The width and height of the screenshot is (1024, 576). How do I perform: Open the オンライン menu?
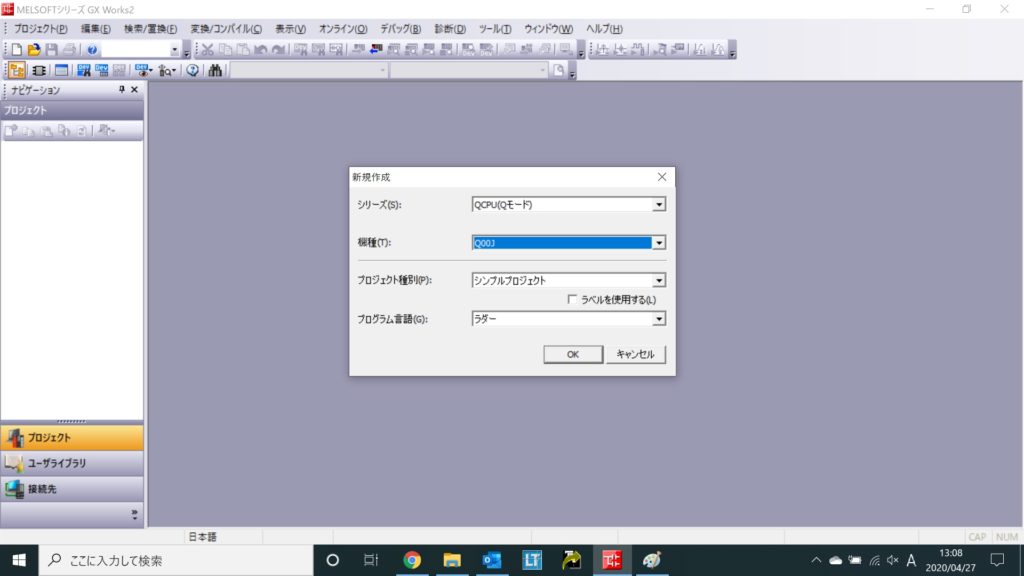click(x=343, y=29)
